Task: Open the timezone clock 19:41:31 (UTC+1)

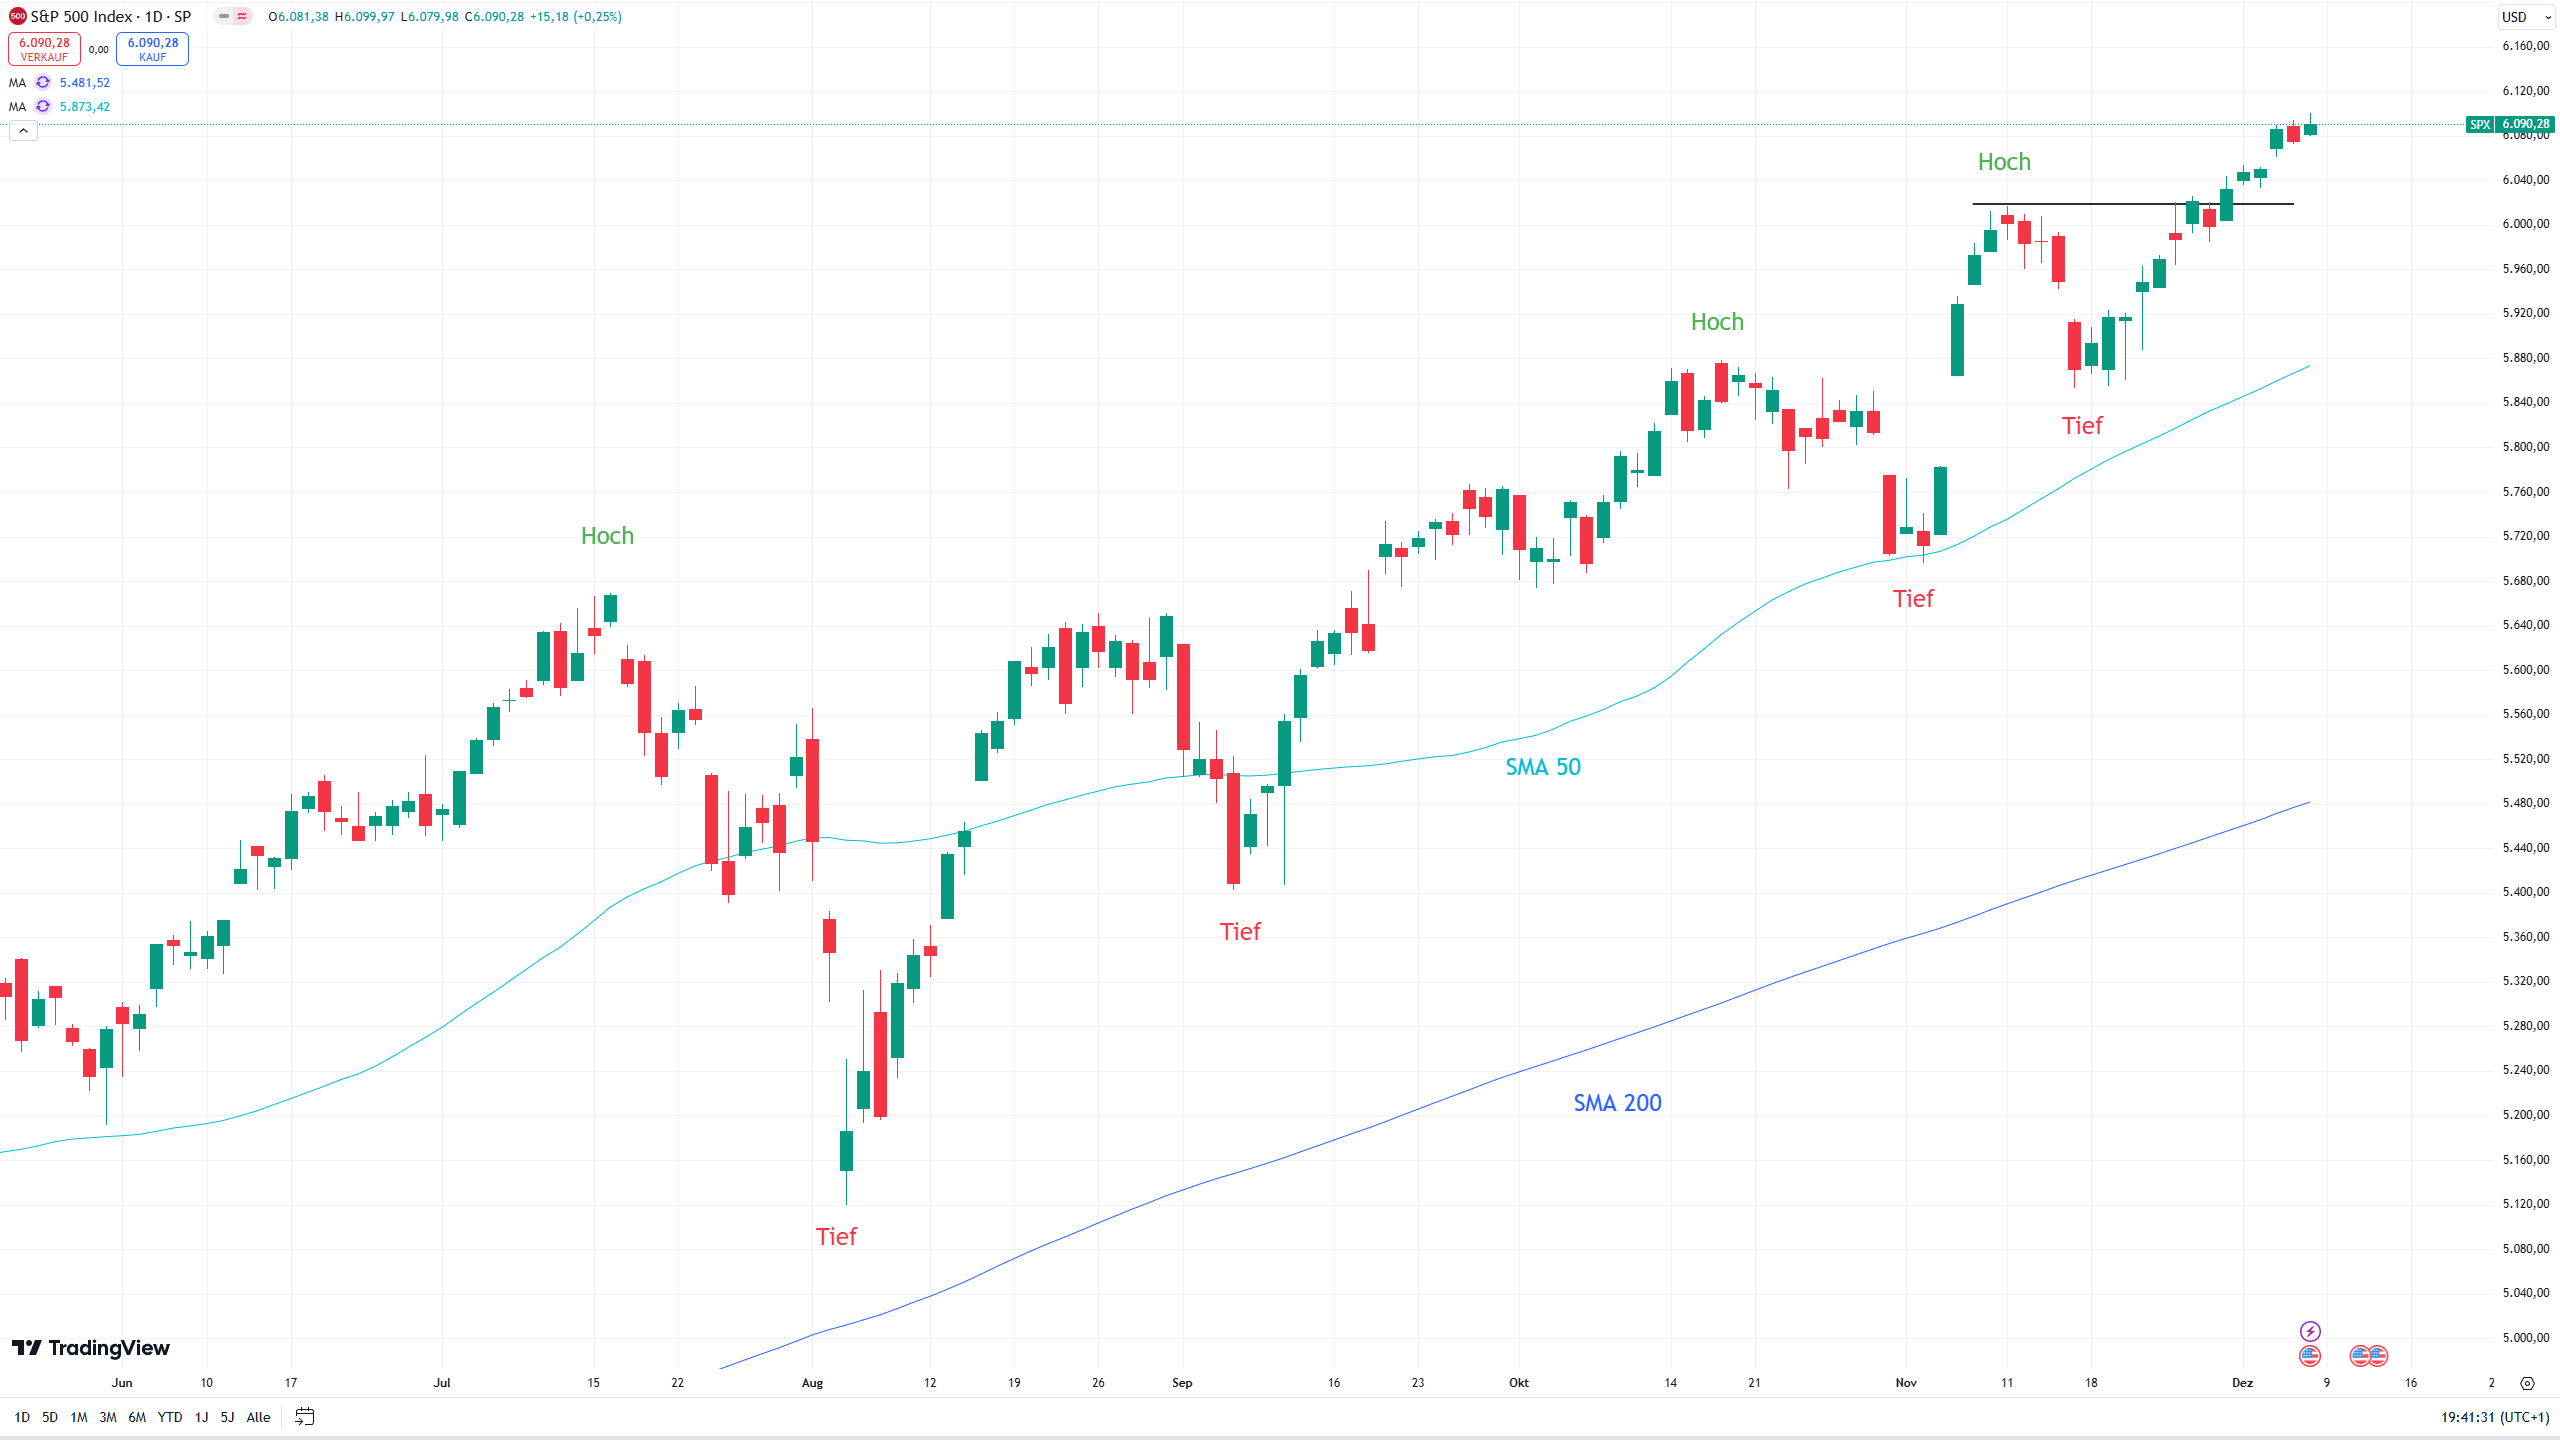Action: pyautogui.click(x=2495, y=1417)
